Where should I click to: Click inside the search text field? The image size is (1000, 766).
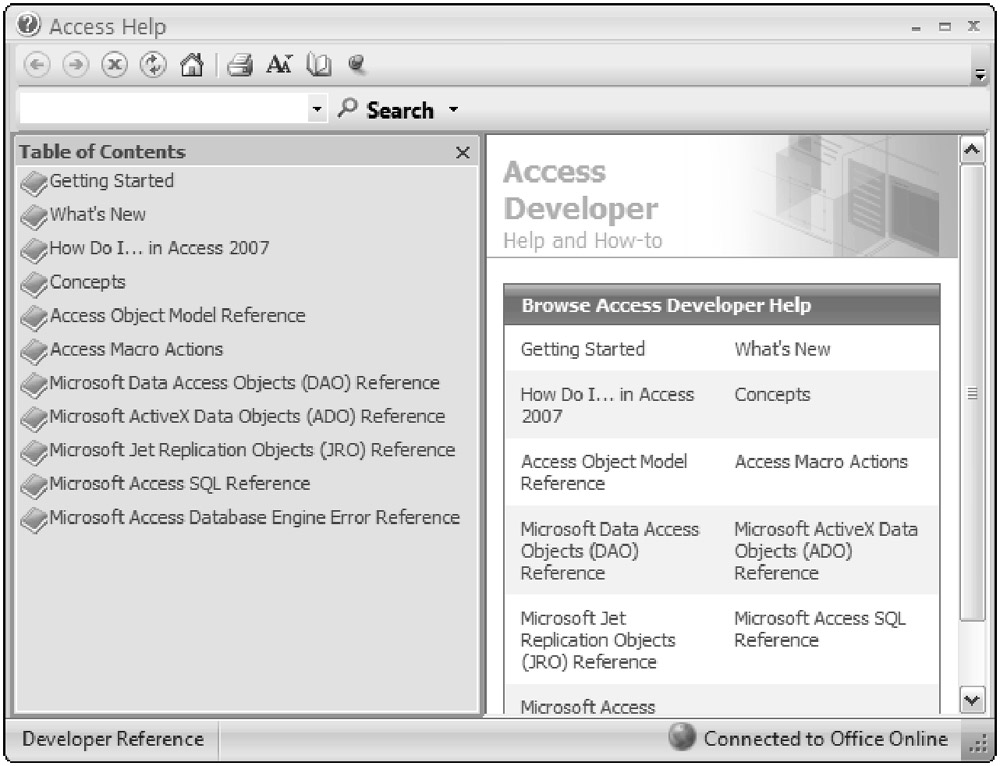[x=160, y=109]
